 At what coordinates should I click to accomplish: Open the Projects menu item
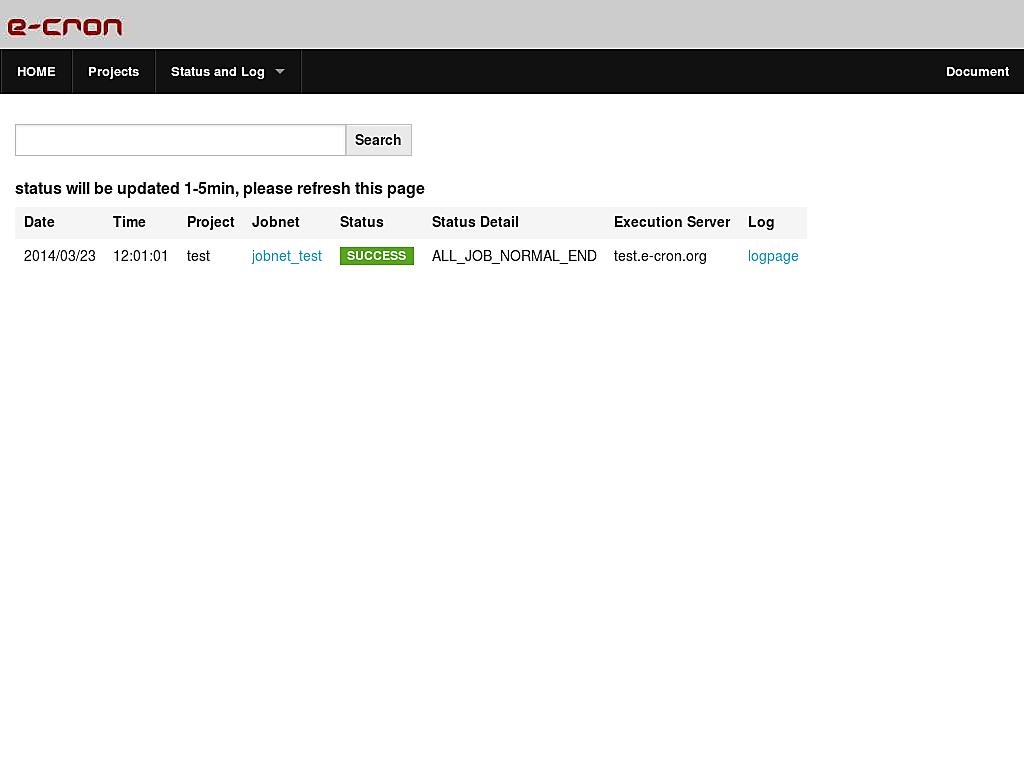coord(113,71)
